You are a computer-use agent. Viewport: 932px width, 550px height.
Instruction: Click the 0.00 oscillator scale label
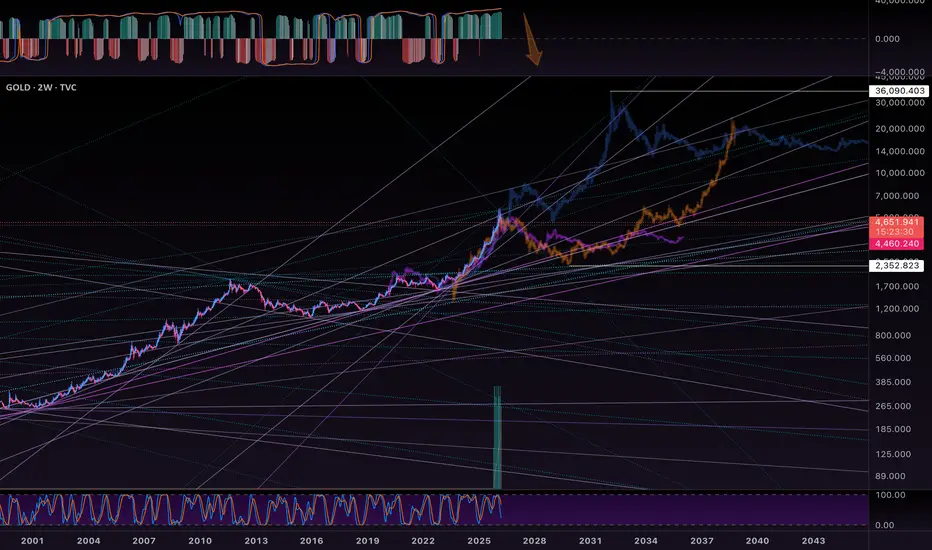tap(884, 525)
